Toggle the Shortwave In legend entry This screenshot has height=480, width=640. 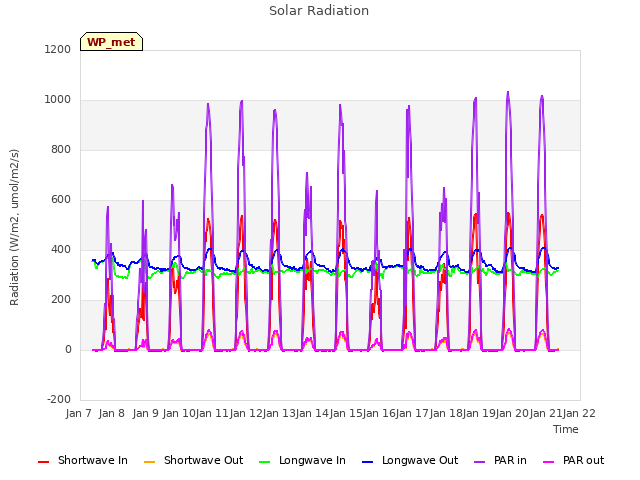[83, 460]
